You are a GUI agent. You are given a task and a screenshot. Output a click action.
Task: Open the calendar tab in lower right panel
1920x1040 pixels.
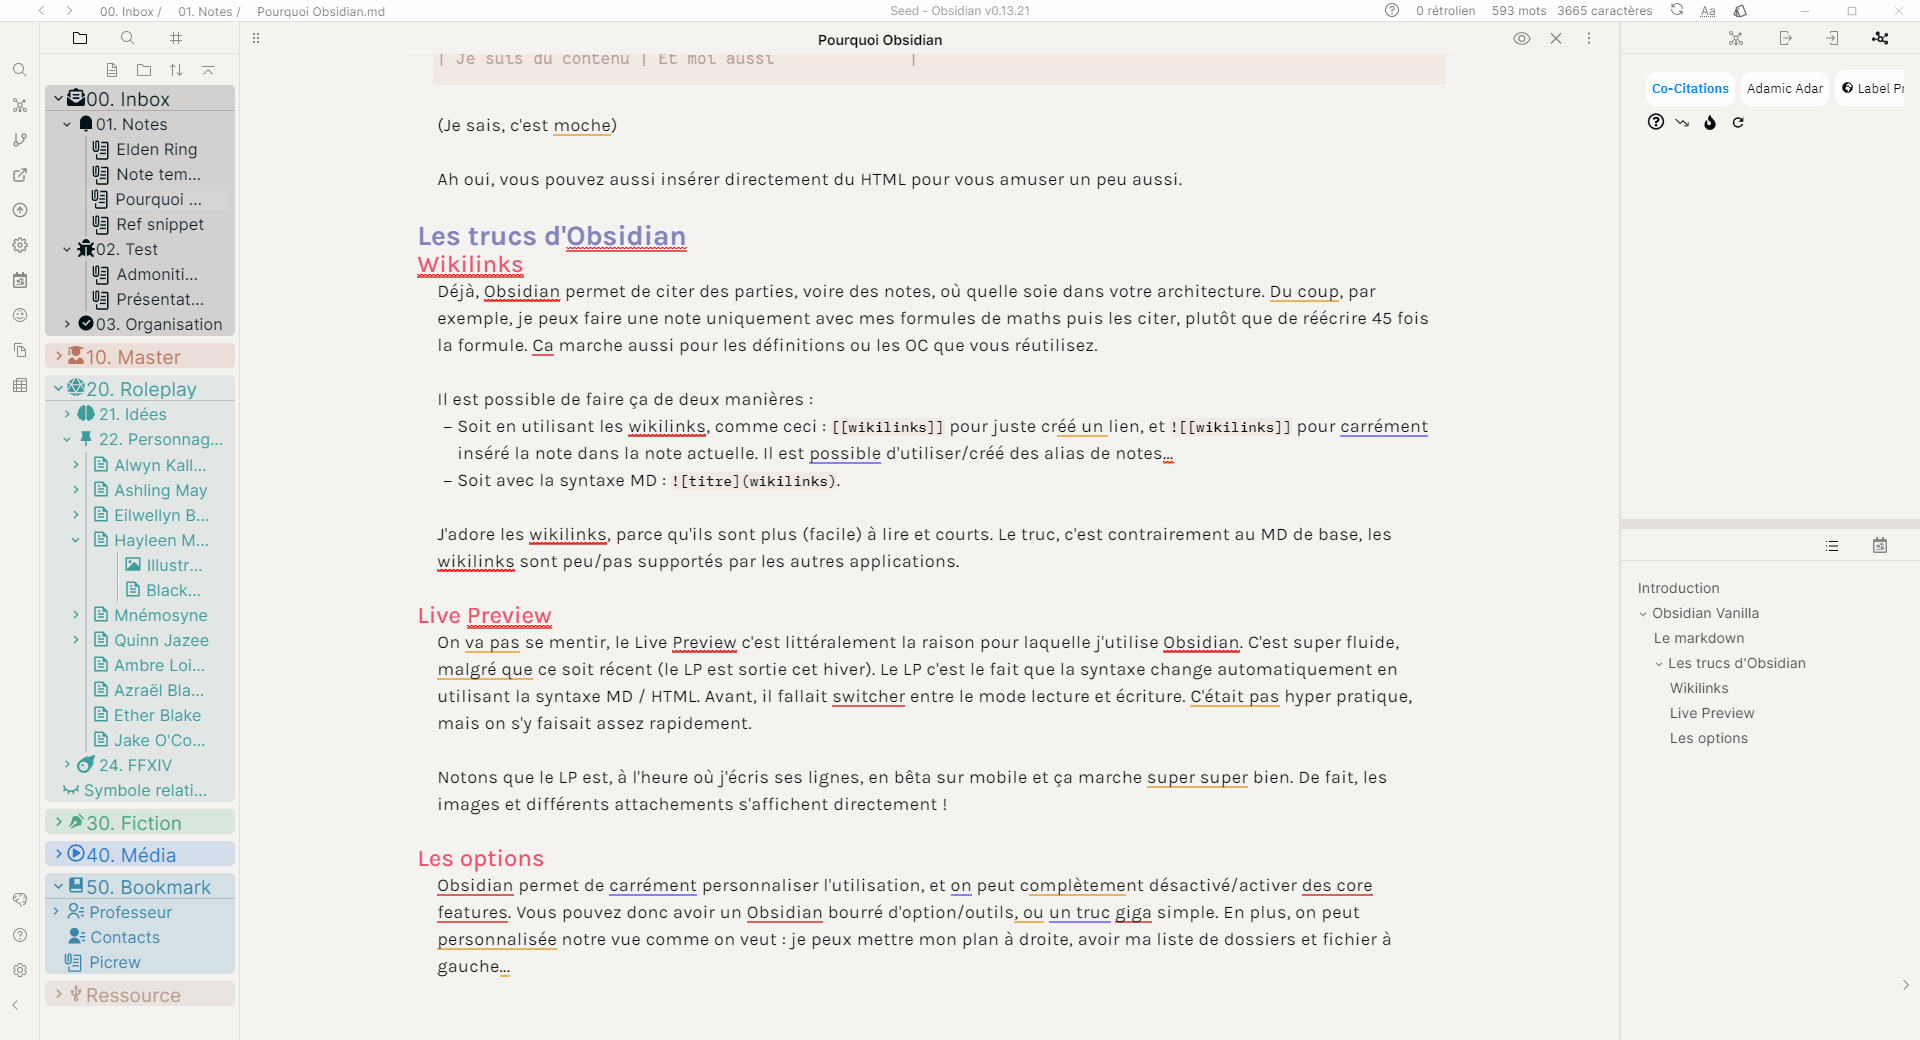point(1880,546)
